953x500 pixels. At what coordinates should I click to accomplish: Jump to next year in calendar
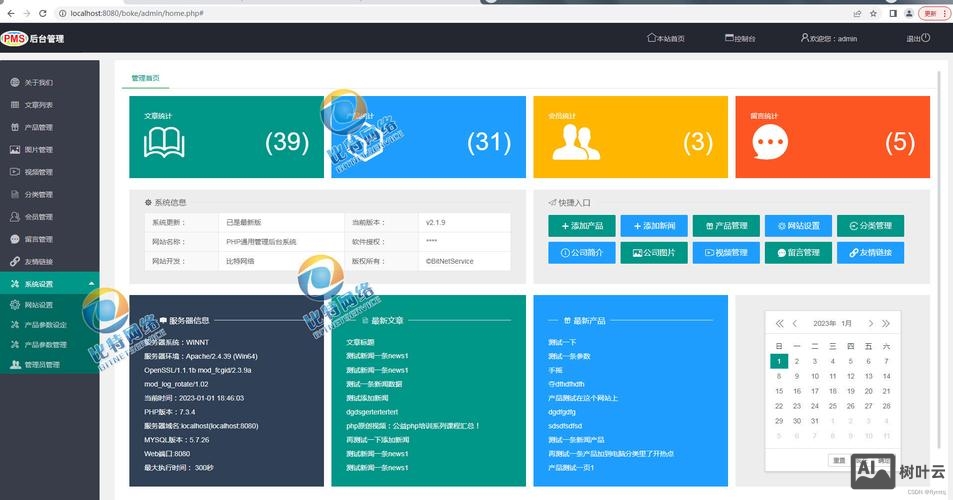click(x=885, y=323)
